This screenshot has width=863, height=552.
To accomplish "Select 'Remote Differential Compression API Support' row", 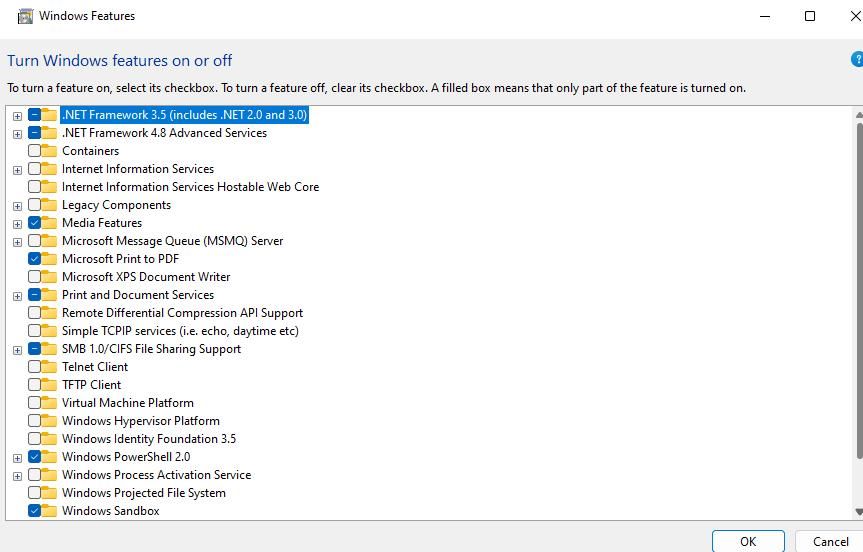I will pos(182,313).
